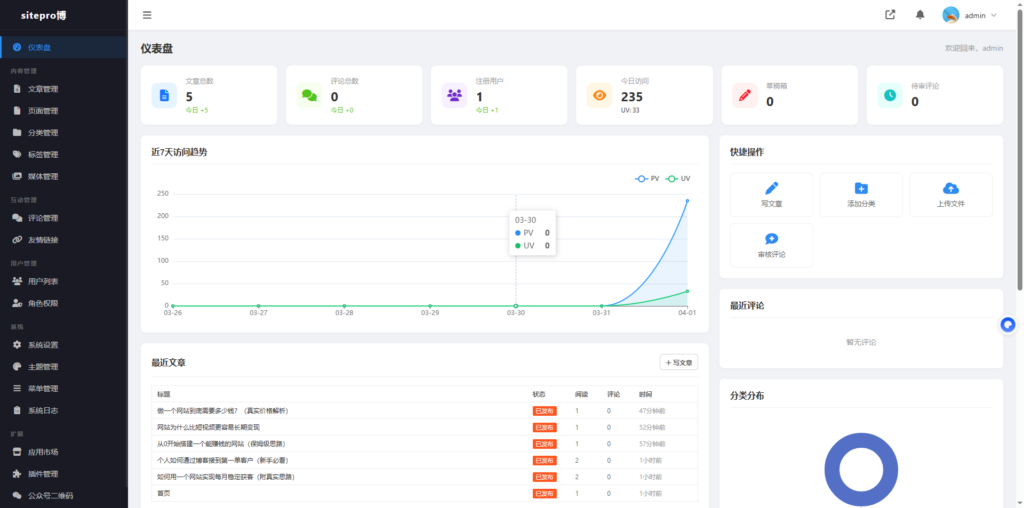Viewport: 1024px width, 508px height.
Task: Click the 时间 column header
Action: 645,394
